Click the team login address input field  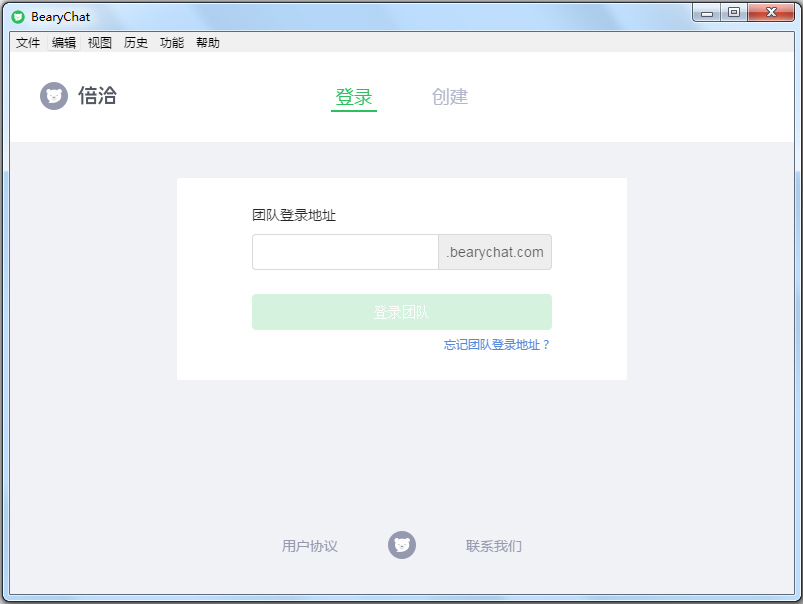pos(344,252)
